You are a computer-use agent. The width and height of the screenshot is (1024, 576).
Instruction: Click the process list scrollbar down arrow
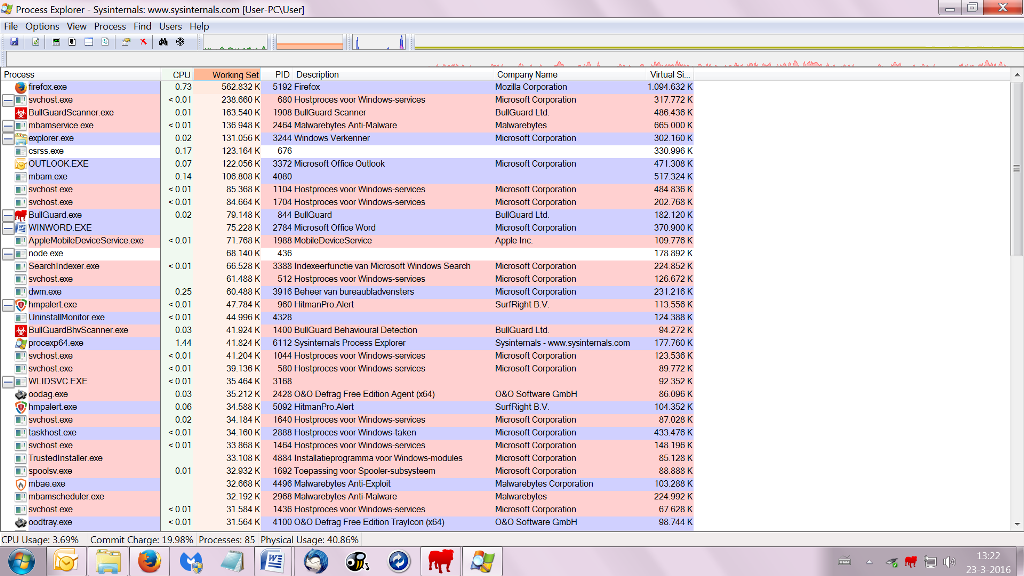pos(1017,524)
